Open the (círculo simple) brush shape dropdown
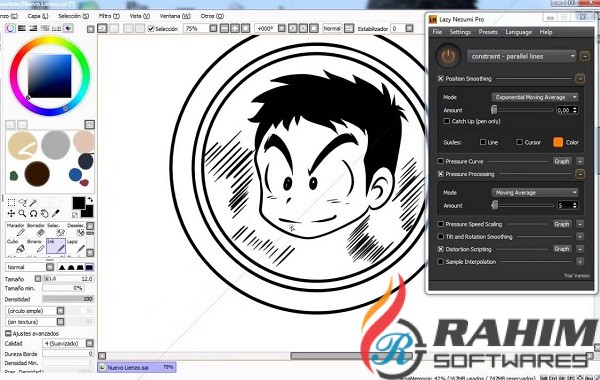The image size is (600, 380). [60, 311]
